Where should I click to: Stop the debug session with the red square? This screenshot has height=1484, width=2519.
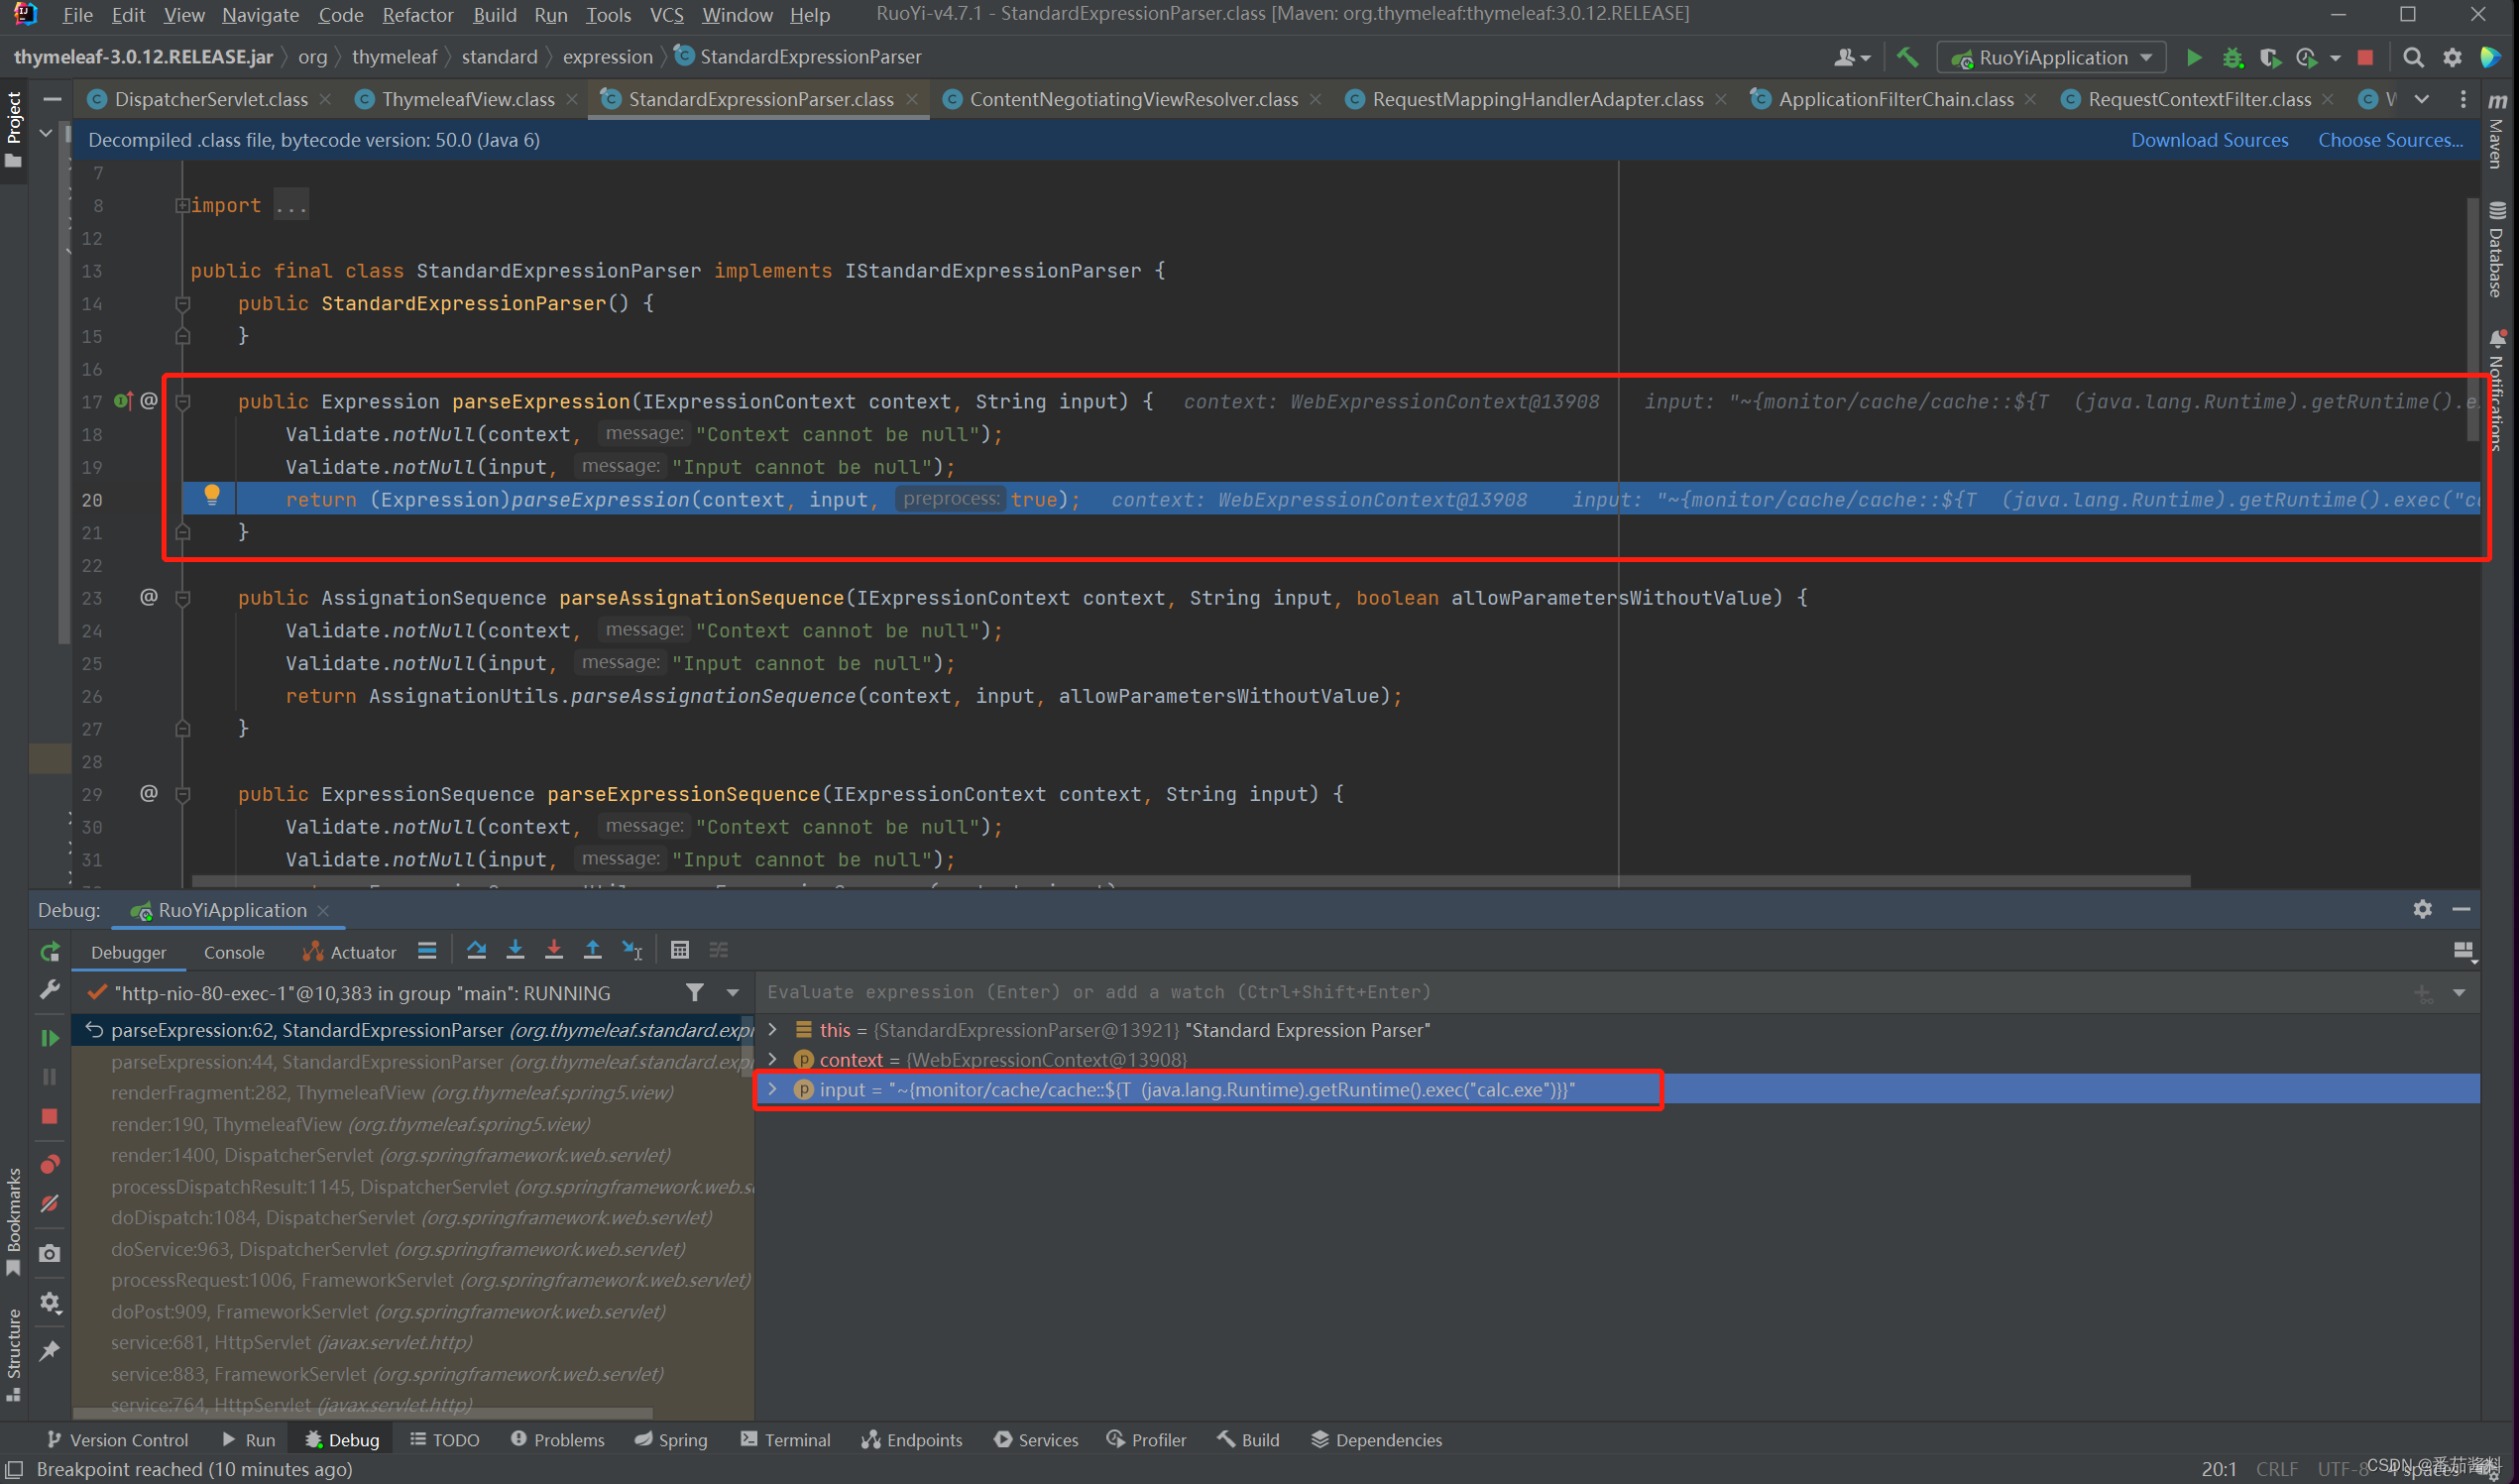coord(50,1116)
